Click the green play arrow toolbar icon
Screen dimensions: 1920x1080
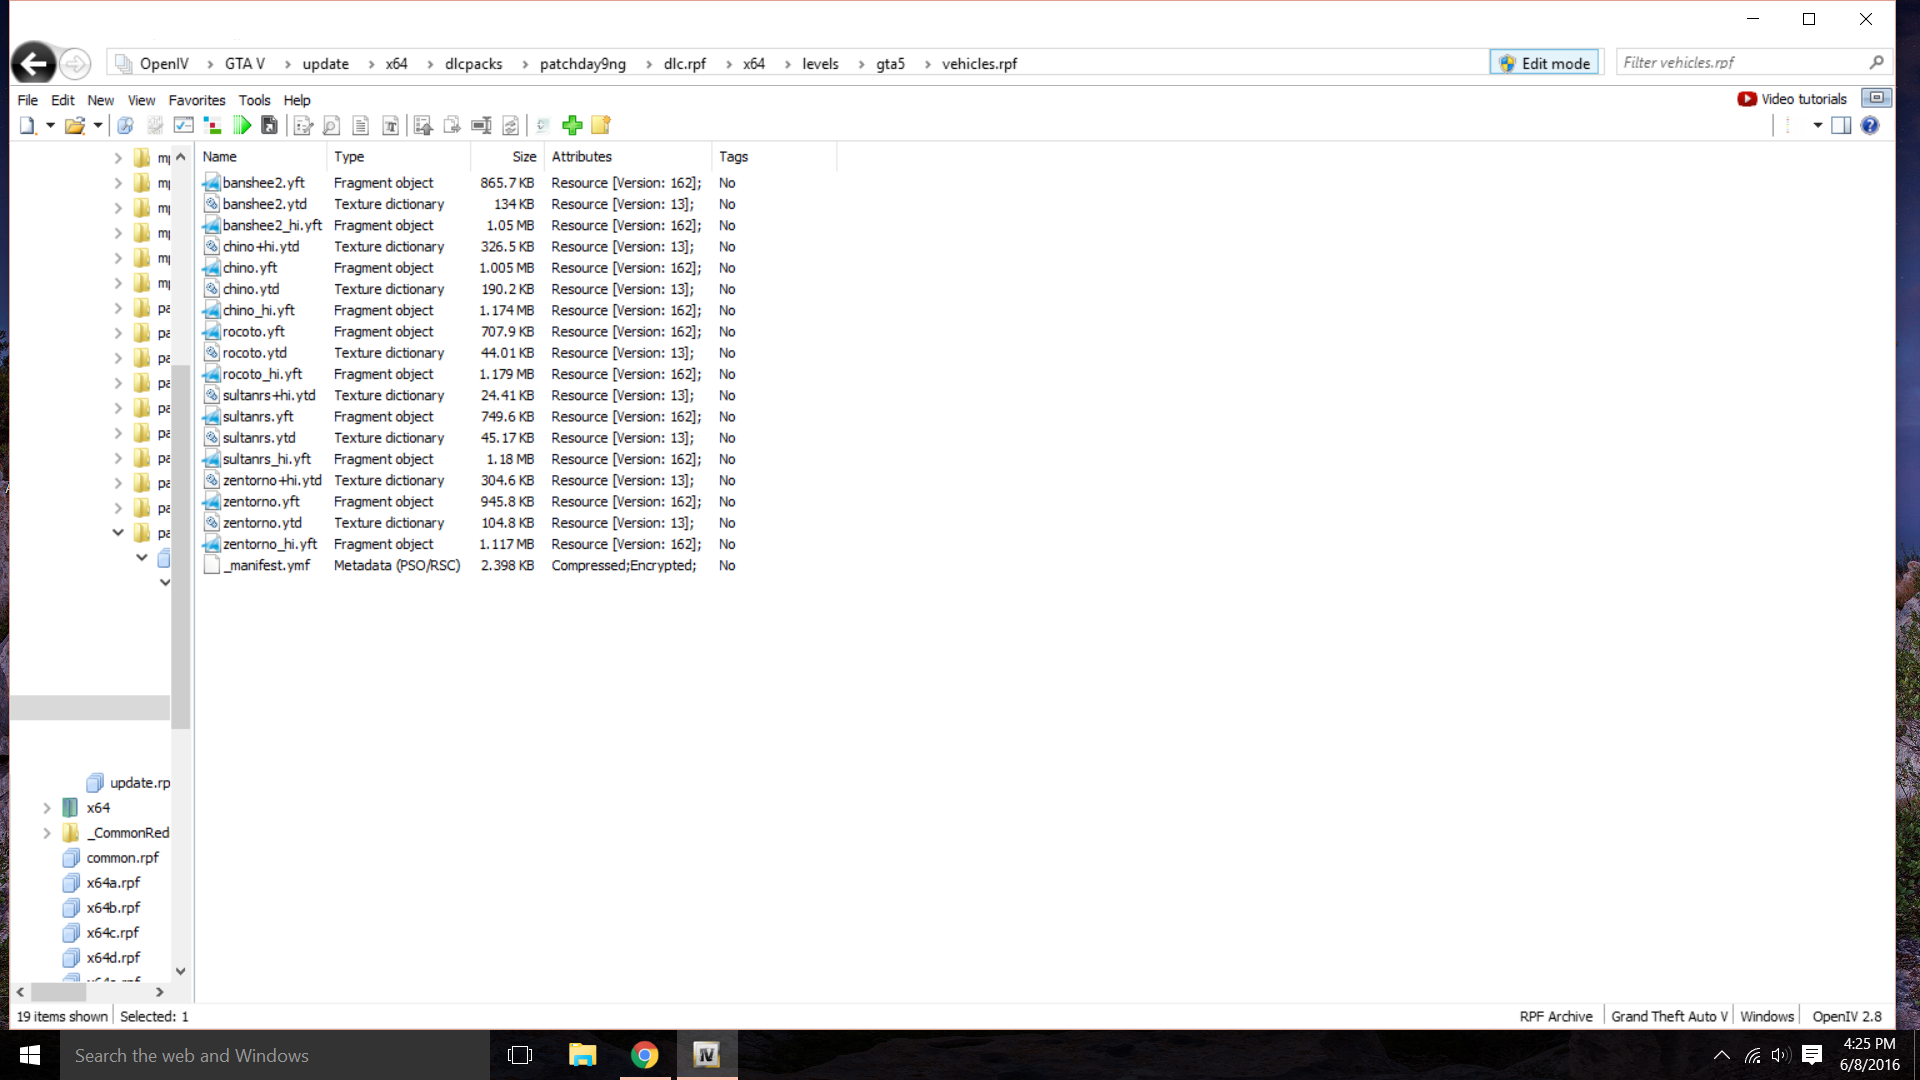[x=242, y=125]
